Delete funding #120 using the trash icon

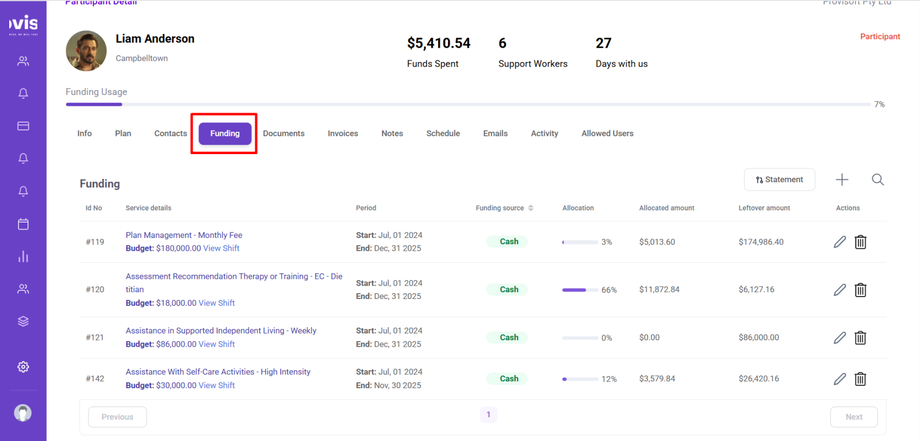pos(860,290)
